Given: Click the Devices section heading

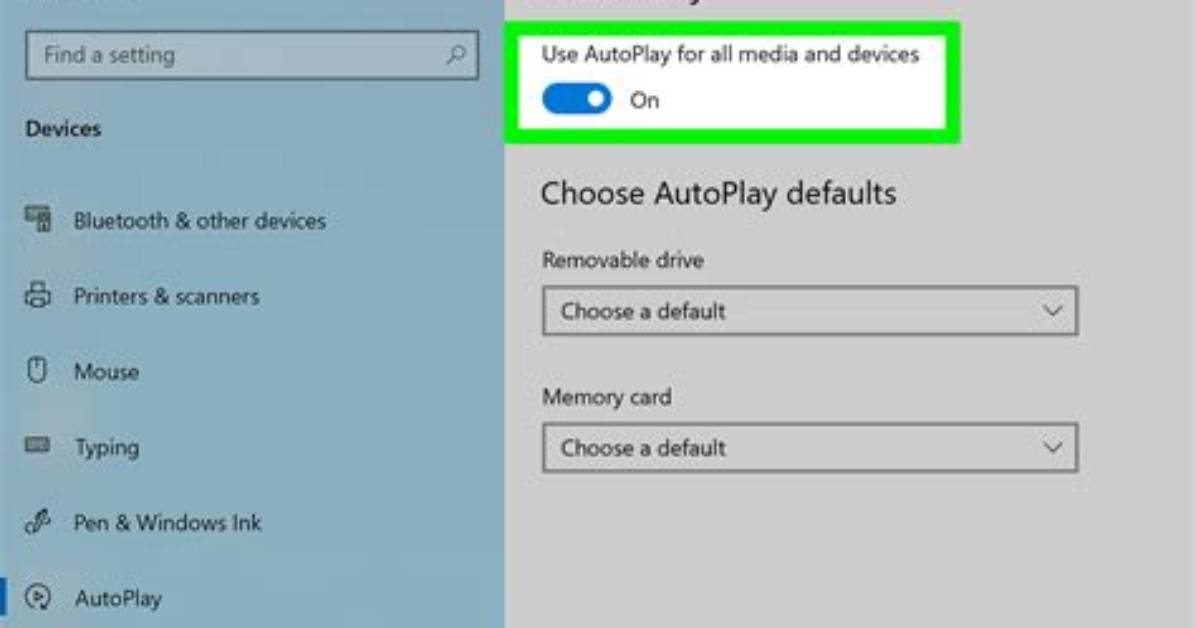Looking at the screenshot, I should pos(63,128).
